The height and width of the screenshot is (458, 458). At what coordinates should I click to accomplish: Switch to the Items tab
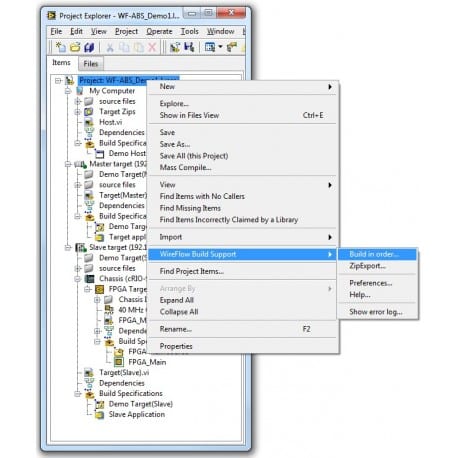(x=61, y=63)
